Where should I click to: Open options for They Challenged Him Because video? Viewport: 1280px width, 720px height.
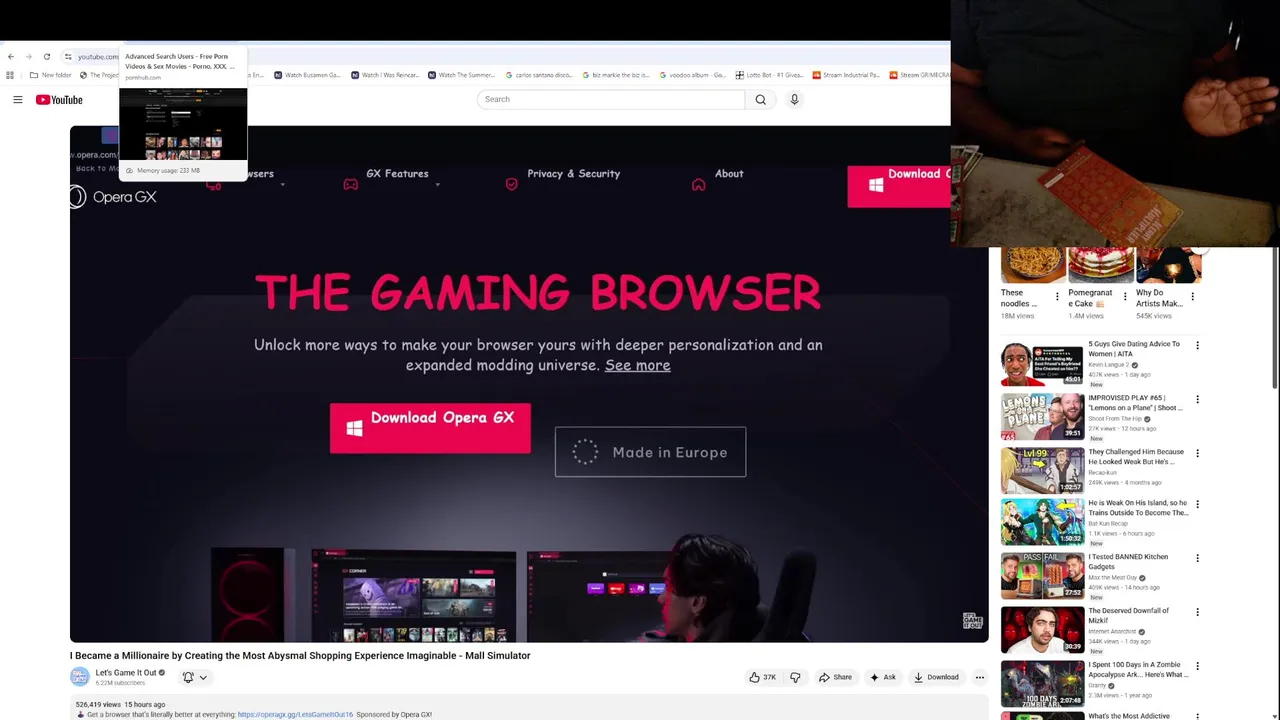pyautogui.click(x=1197, y=453)
